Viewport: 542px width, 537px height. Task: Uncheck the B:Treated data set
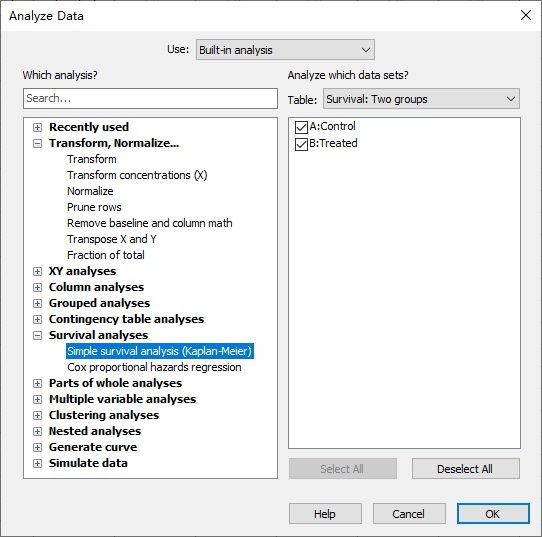301,144
